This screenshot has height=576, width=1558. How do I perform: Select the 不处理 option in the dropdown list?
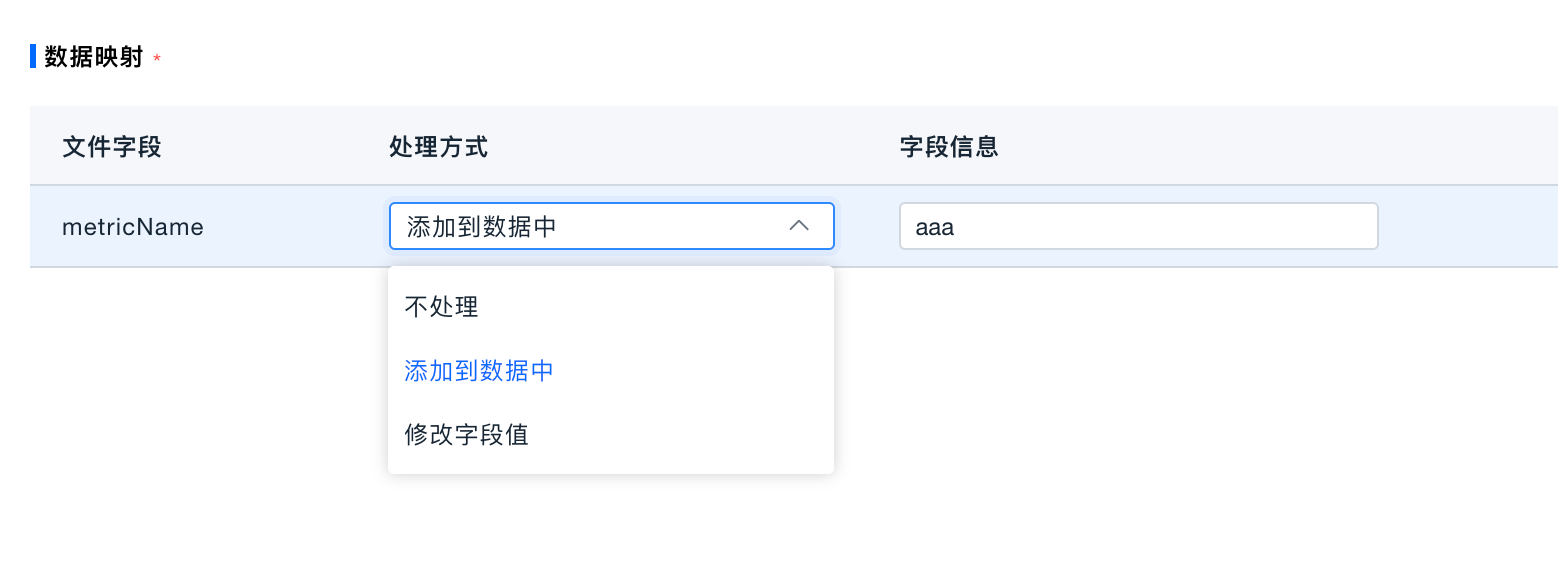(x=440, y=306)
